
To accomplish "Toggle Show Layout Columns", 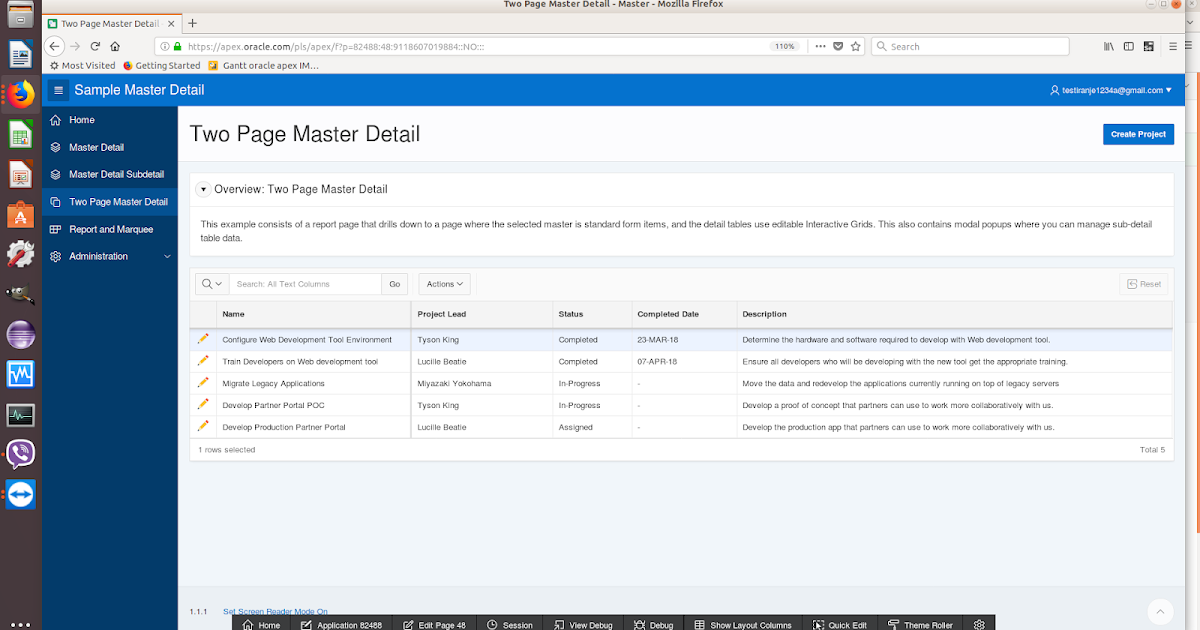I will pos(742,624).
